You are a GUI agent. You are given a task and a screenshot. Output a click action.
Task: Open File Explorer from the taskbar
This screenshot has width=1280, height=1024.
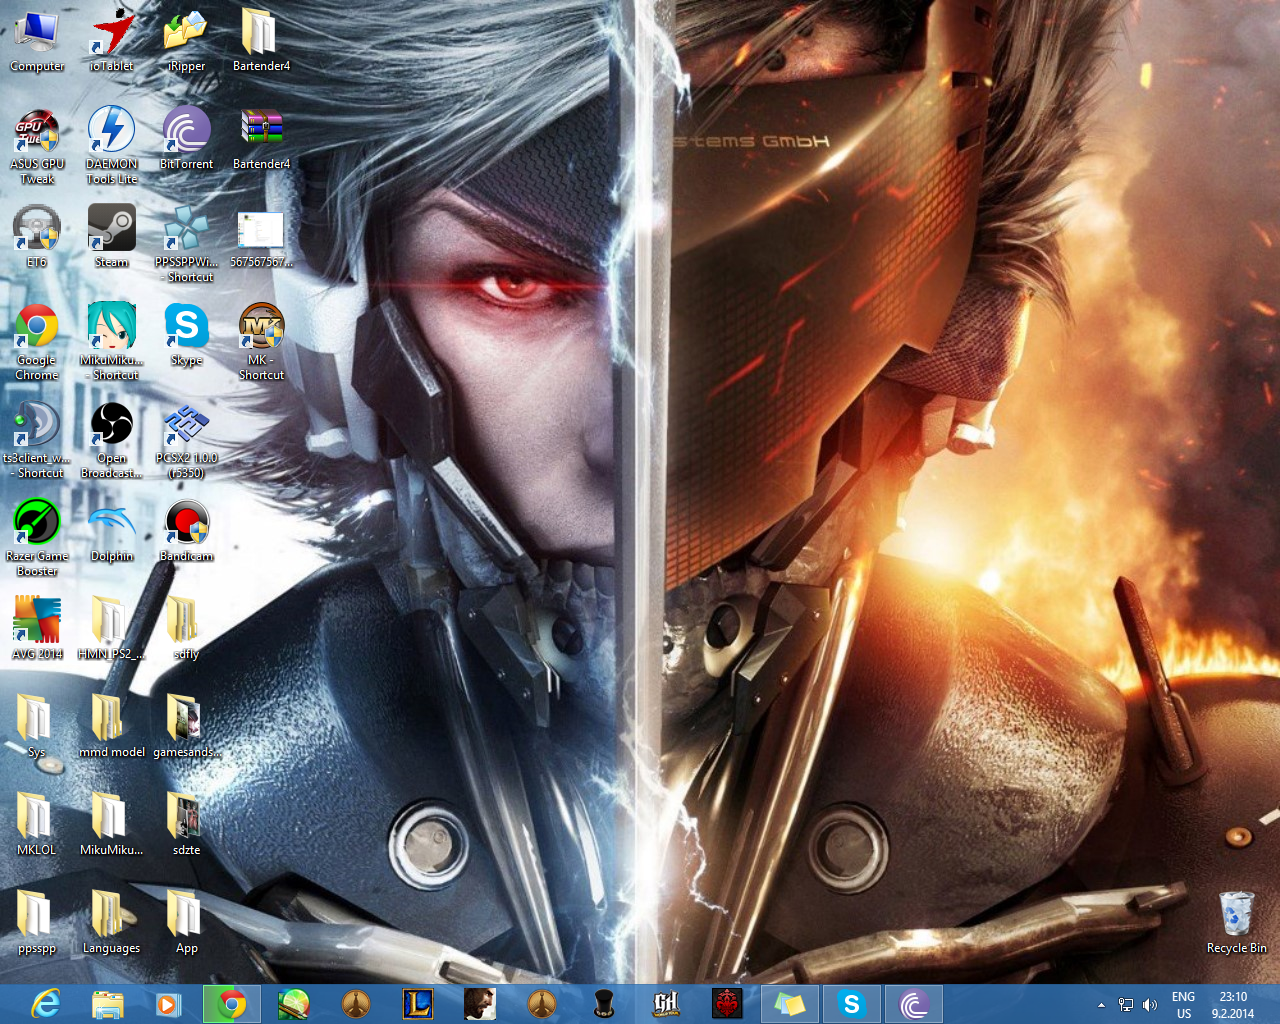coord(107,1004)
